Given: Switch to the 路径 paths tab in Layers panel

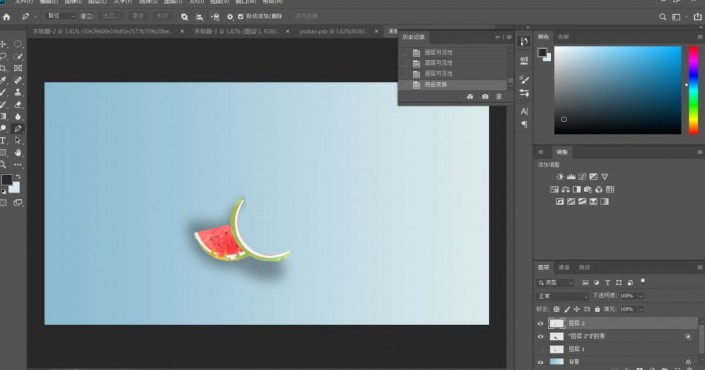Looking at the screenshot, I should pos(584,267).
